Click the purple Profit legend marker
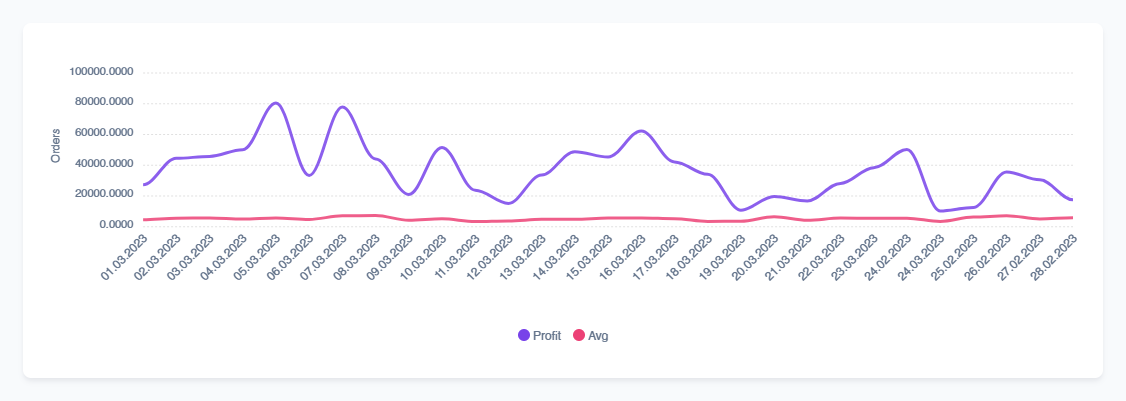This screenshot has width=1126, height=401. (525, 336)
